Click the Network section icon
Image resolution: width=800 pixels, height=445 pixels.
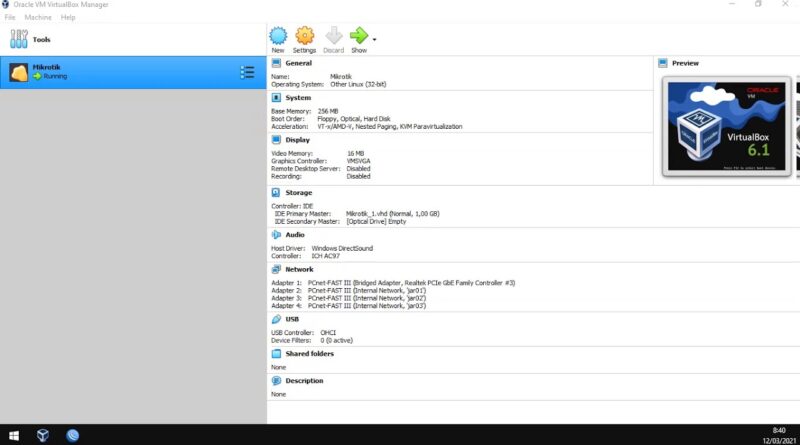276,269
